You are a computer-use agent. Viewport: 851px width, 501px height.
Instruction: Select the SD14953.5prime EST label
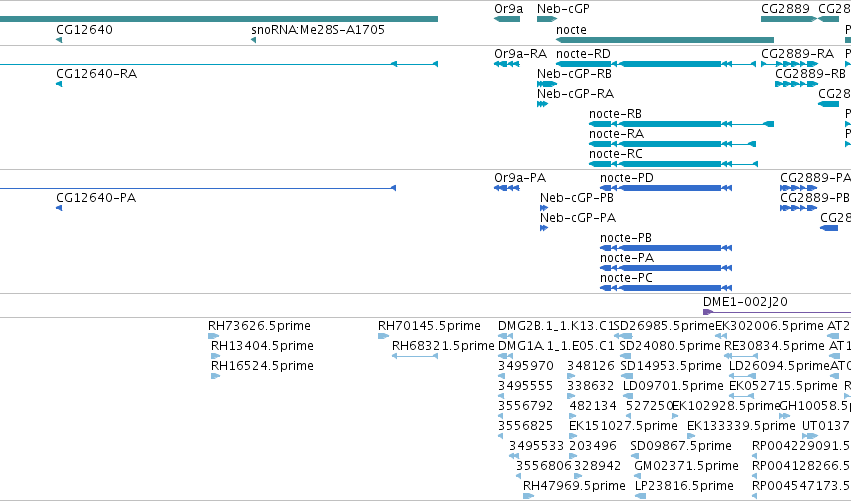pos(671,366)
